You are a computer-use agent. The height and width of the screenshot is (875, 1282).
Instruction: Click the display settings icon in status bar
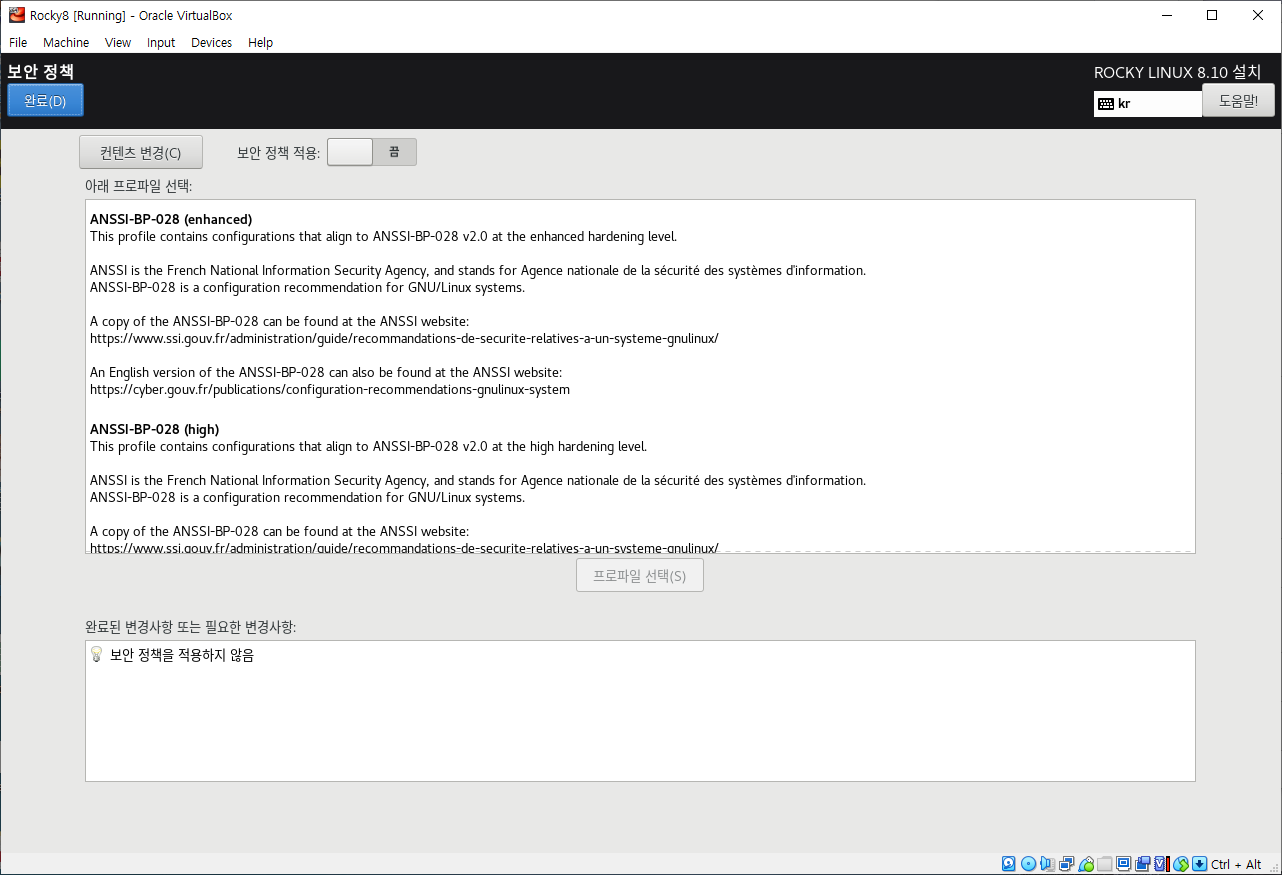(1124, 864)
